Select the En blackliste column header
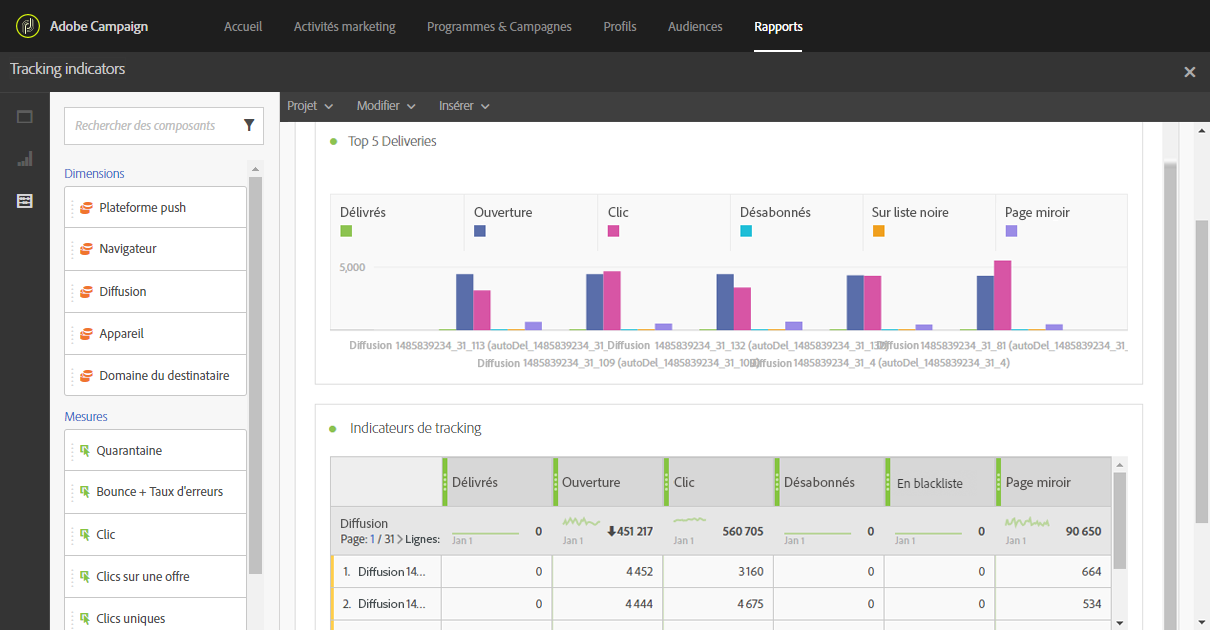The width and height of the screenshot is (1210, 630). (941, 482)
